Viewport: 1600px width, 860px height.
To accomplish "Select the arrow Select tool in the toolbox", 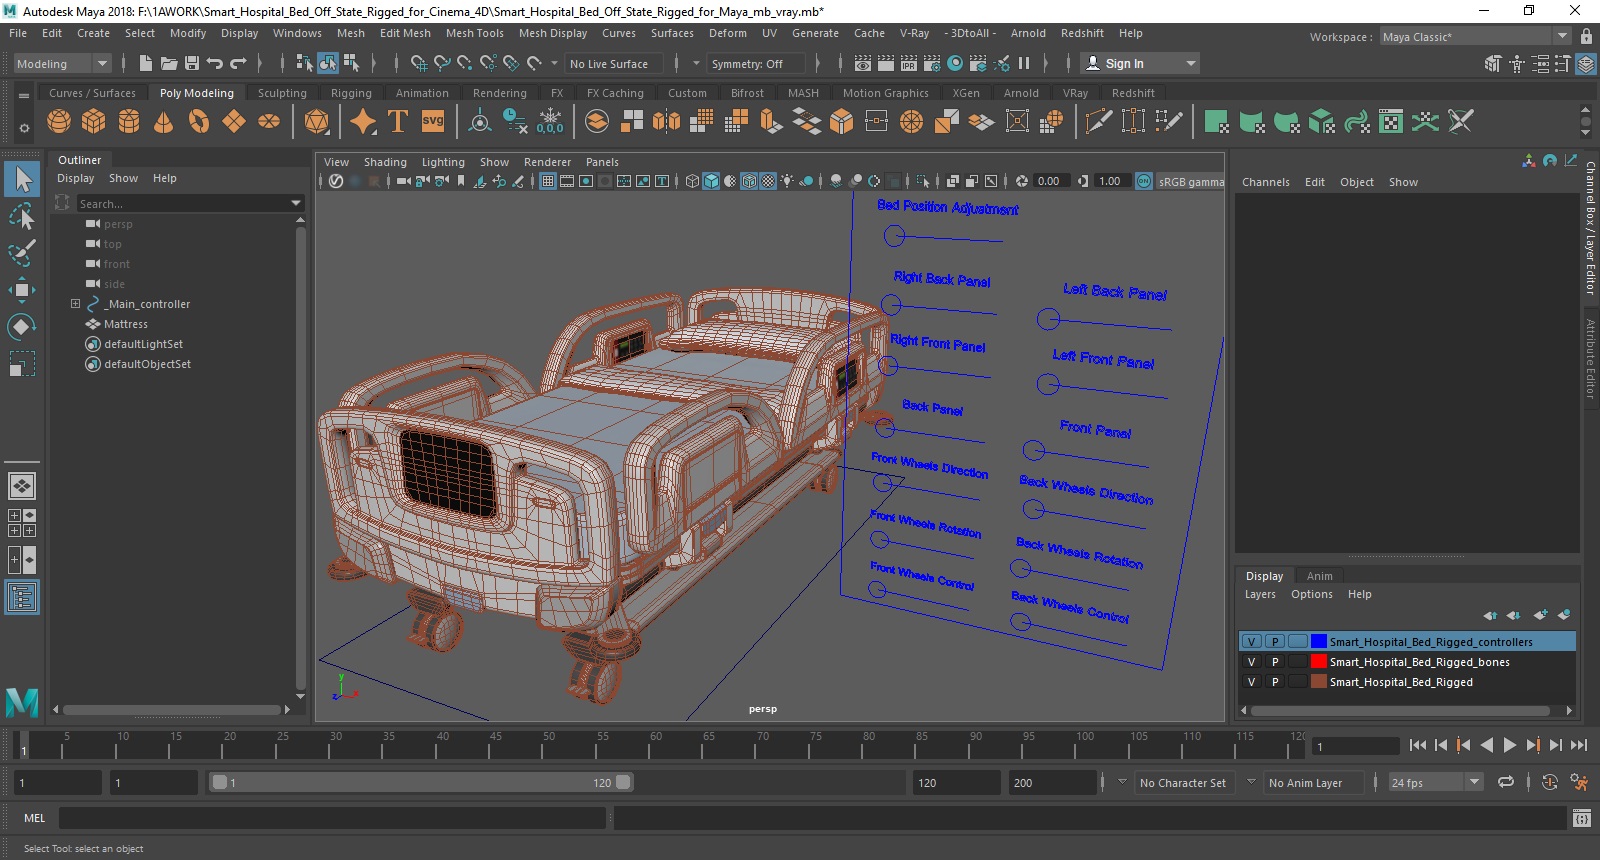I will [x=22, y=180].
